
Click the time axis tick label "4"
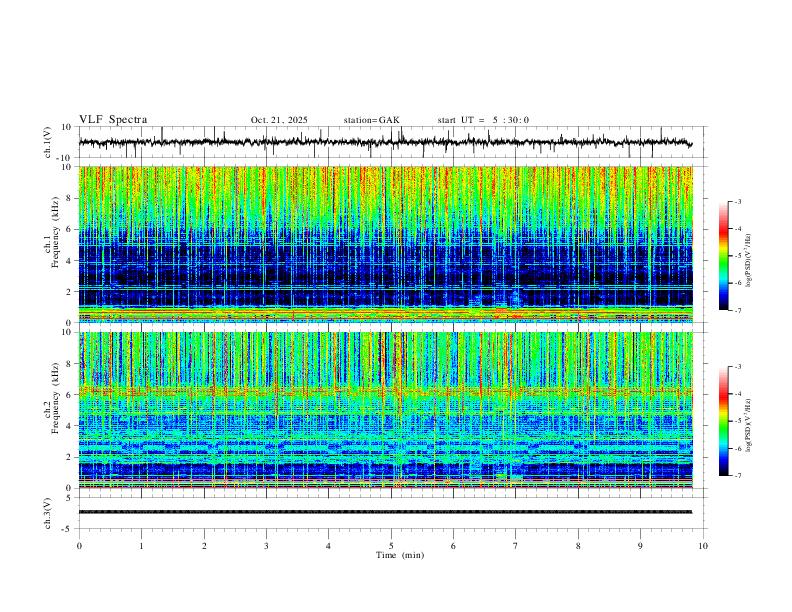point(328,546)
